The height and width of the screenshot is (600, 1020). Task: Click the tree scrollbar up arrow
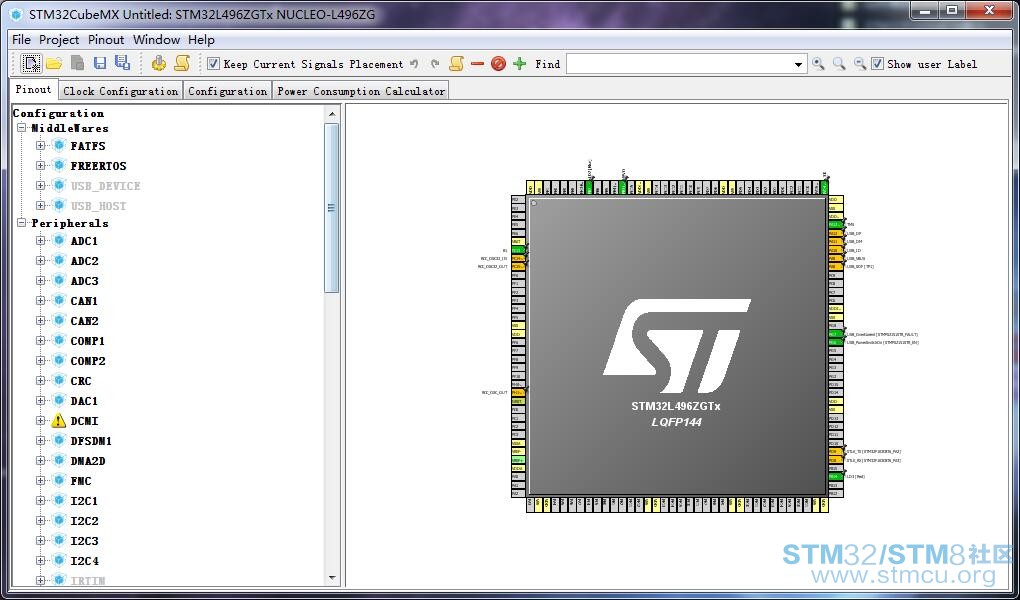[x=332, y=114]
